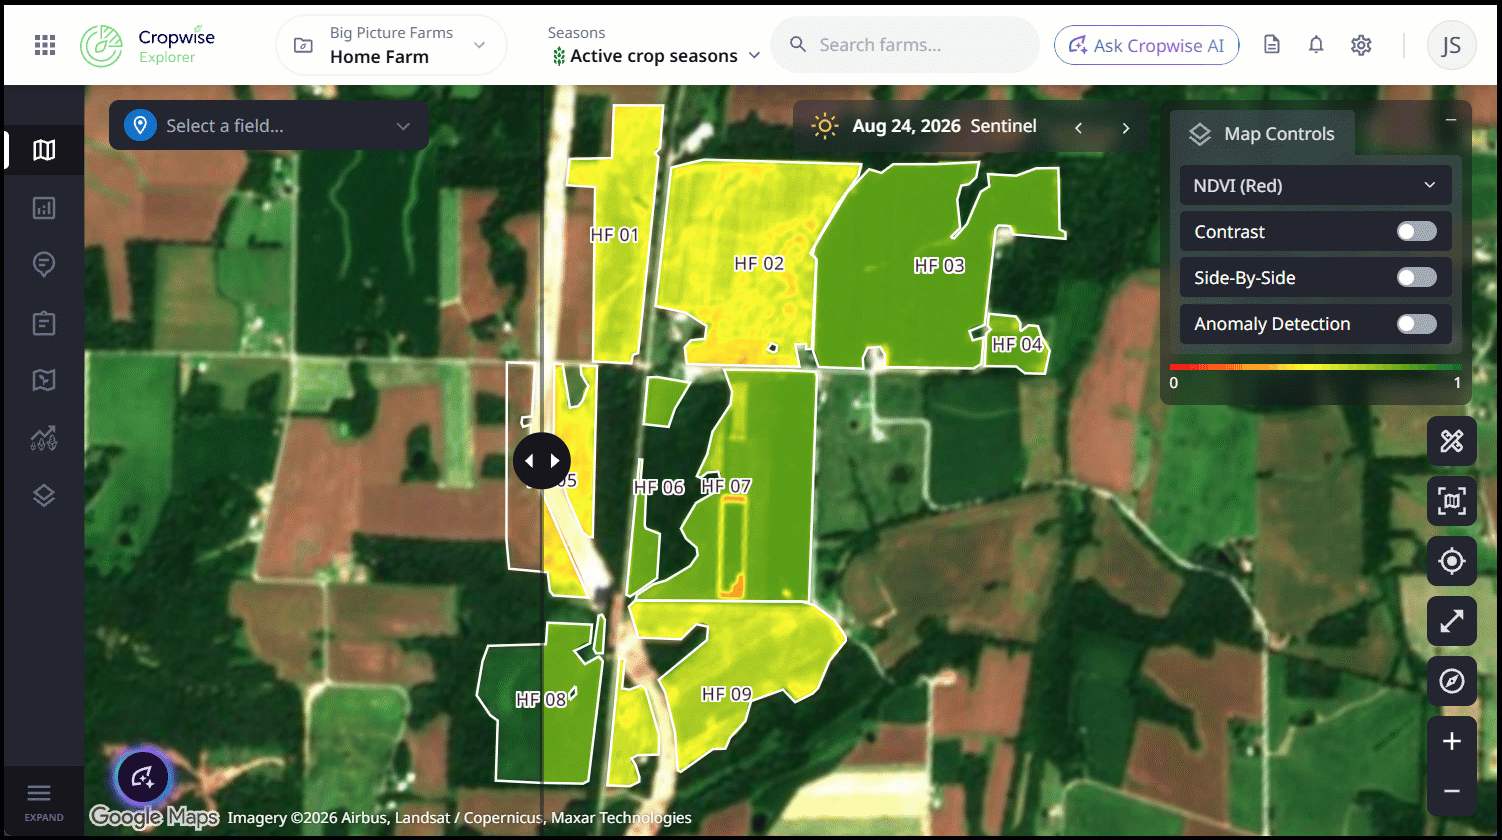The image size is (1502, 840).
Task: Open the Select a field dropdown
Action: (x=269, y=126)
